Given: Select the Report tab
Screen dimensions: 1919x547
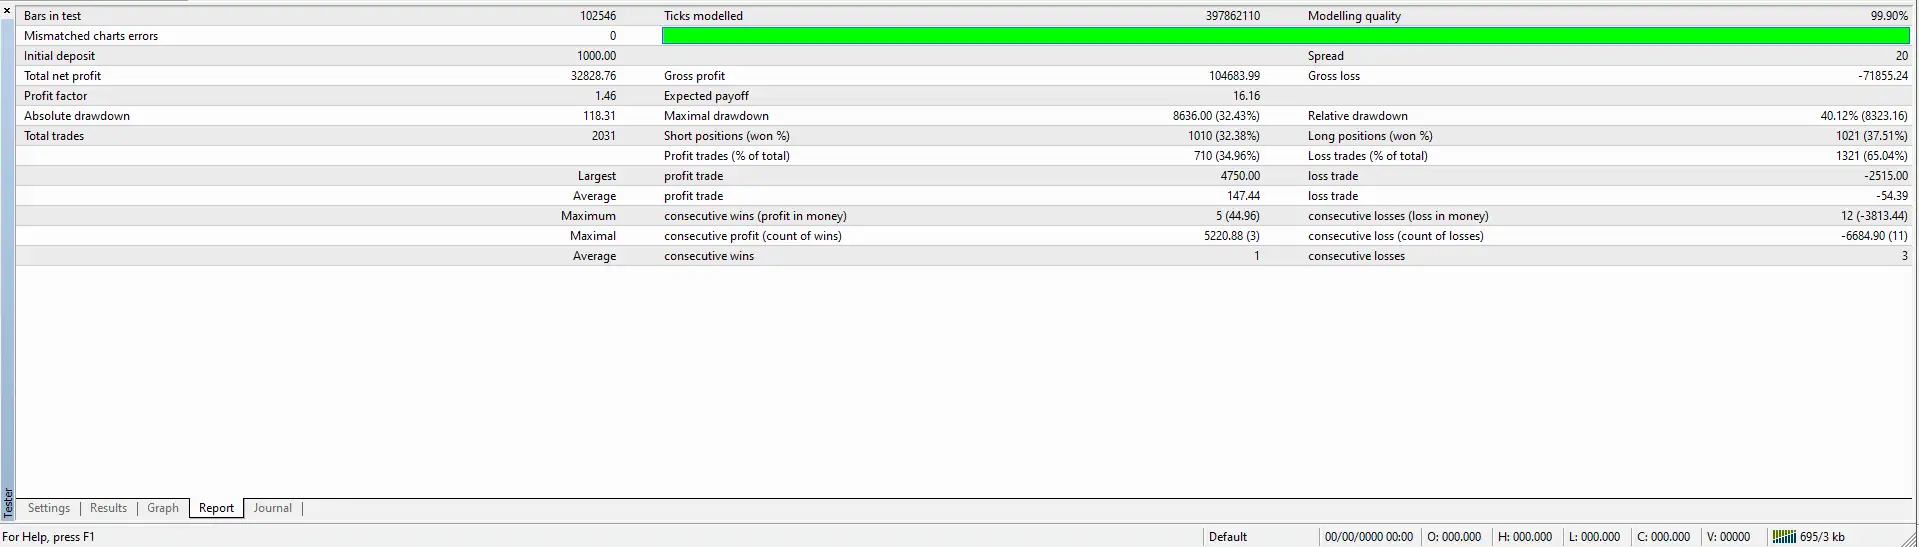Looking at the screenshot, I should pyautogui.click(x=216, y=508).
